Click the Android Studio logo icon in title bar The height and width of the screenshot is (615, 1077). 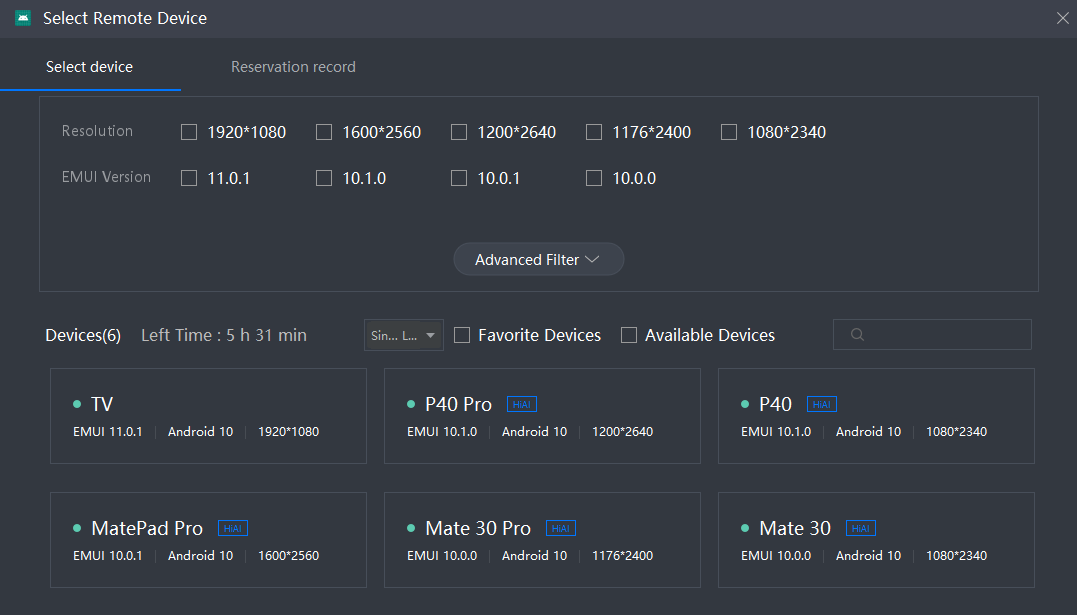[23, 18]
